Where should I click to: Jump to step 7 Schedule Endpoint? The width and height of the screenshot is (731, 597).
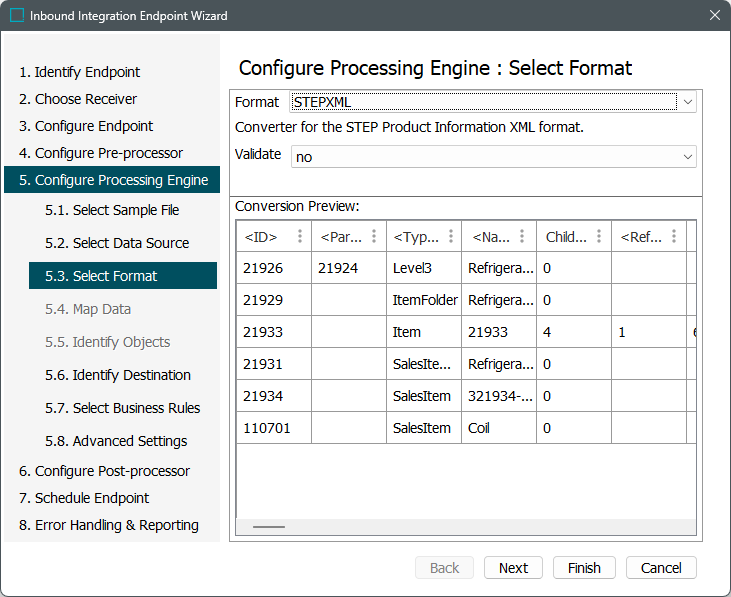(84, 498)
